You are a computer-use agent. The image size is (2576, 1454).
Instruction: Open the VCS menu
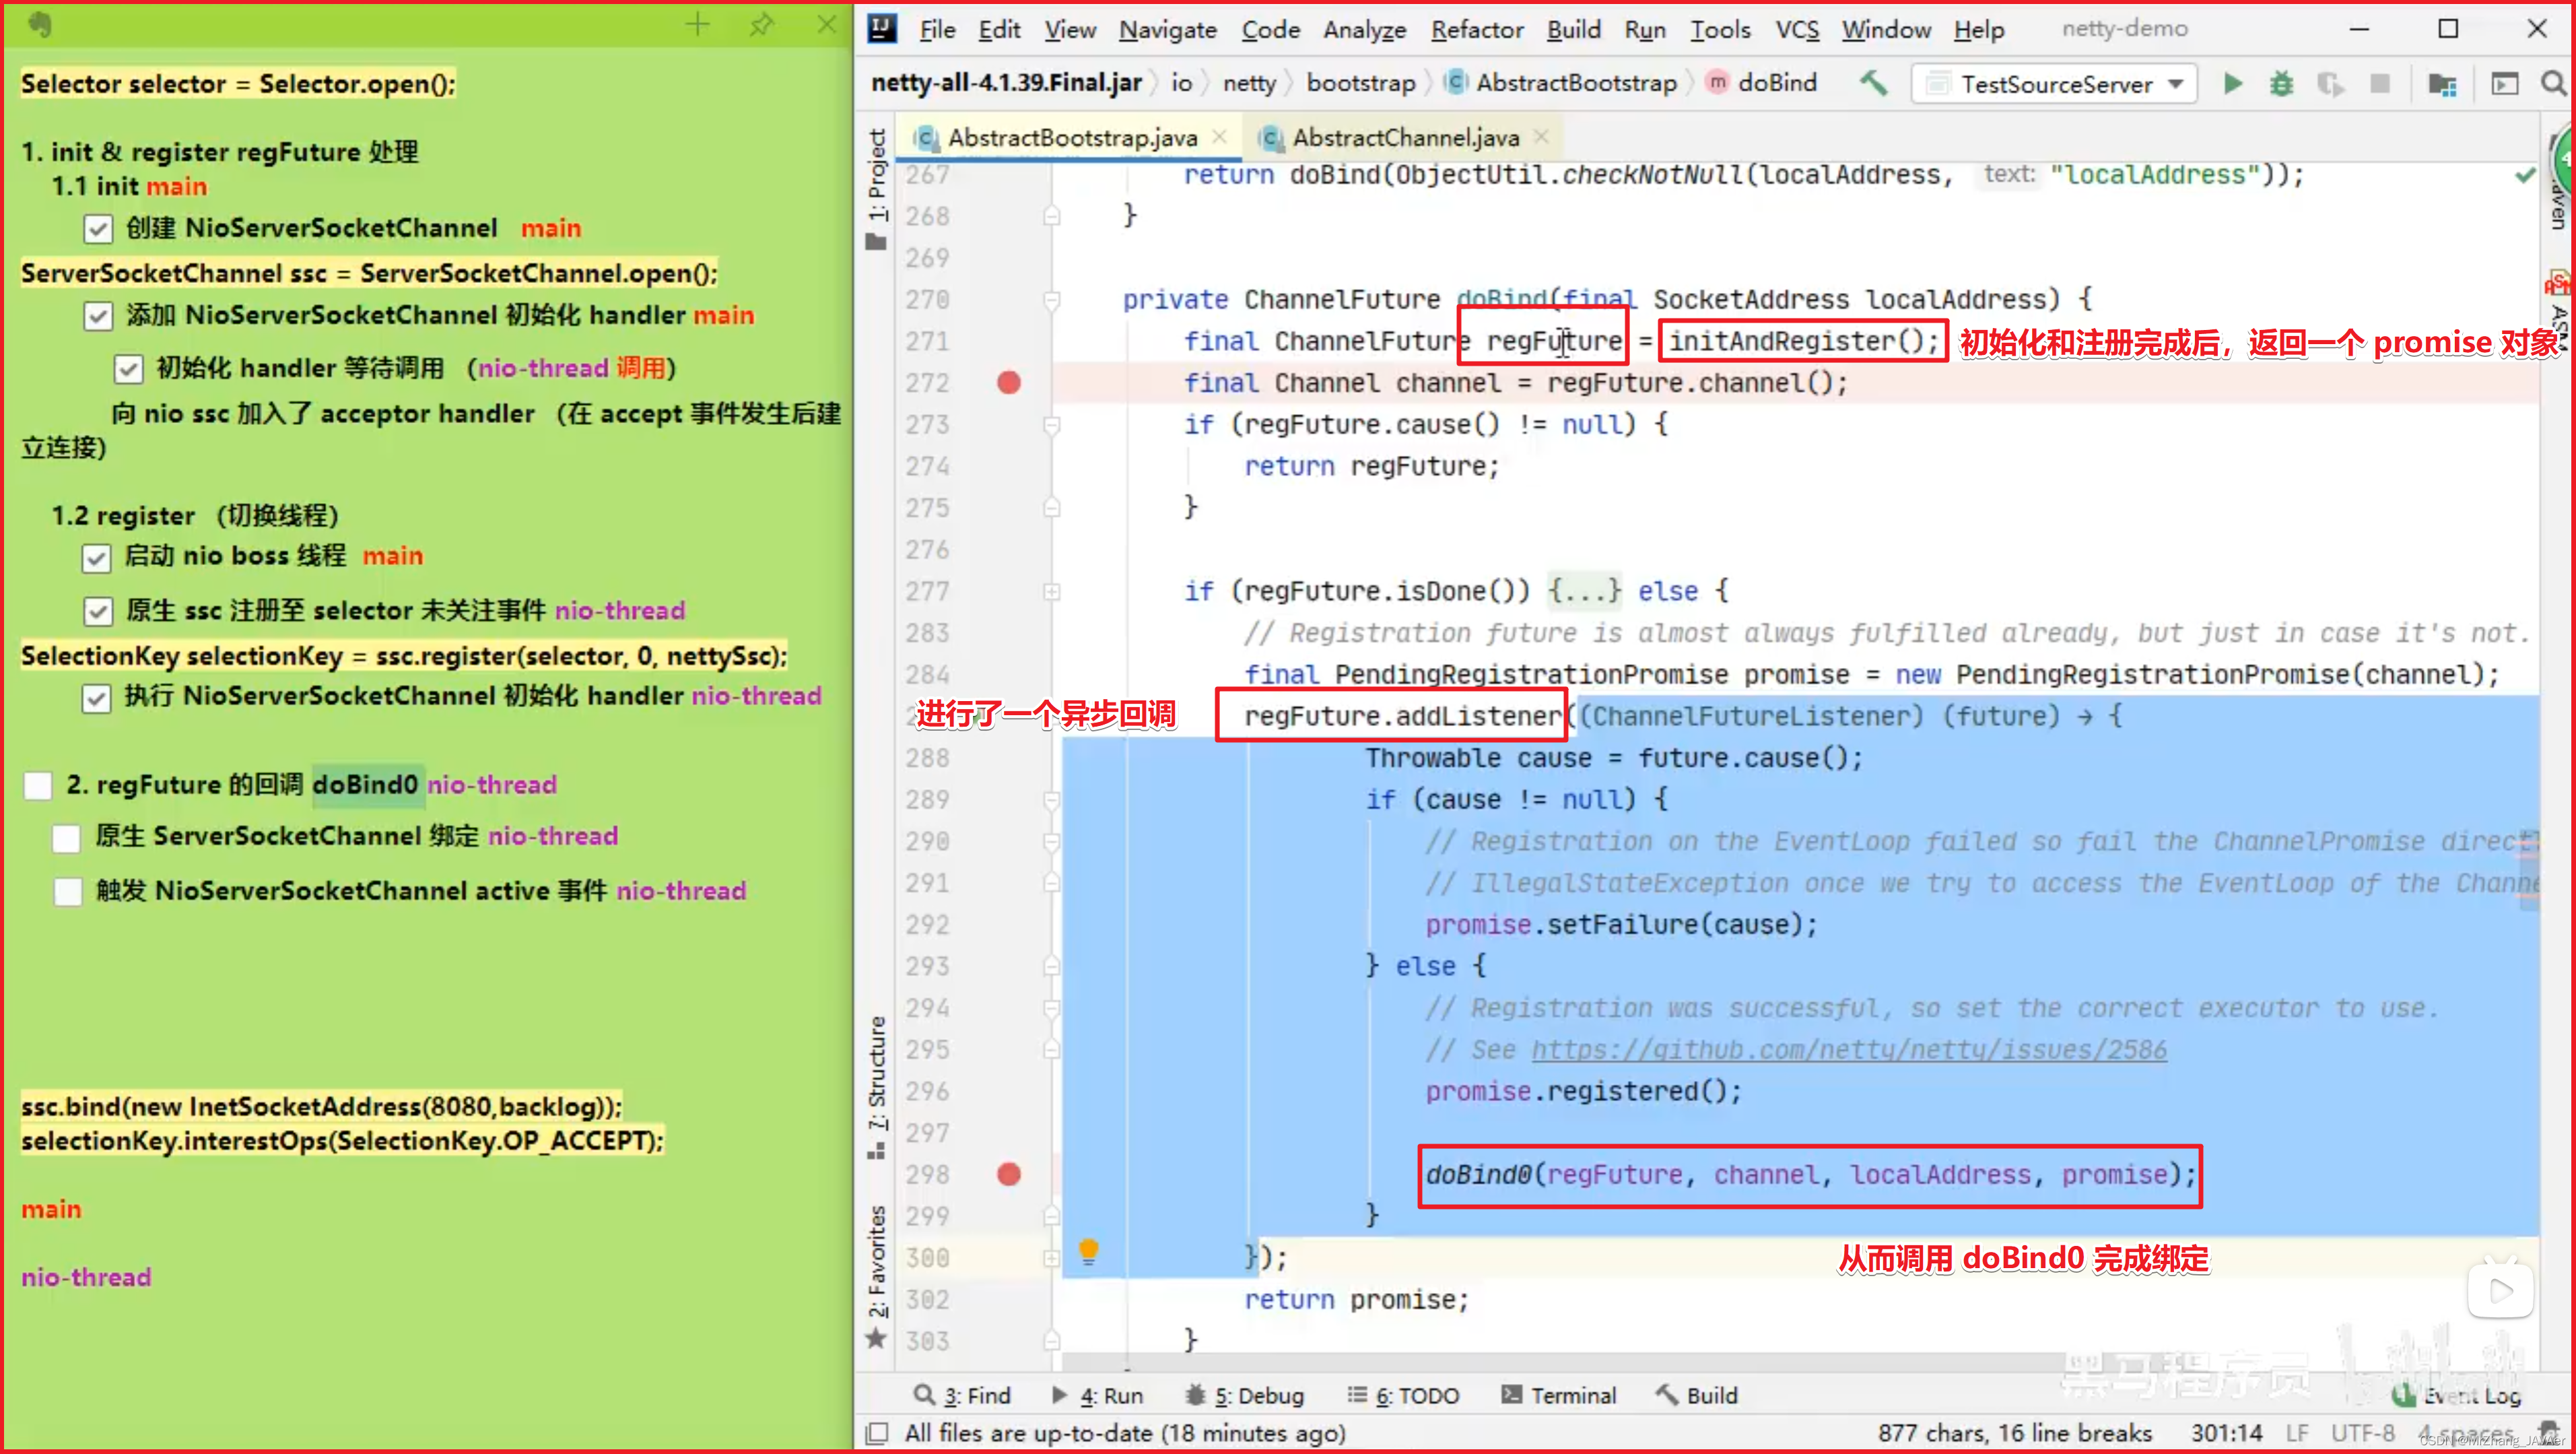[x=1797, y=30]
